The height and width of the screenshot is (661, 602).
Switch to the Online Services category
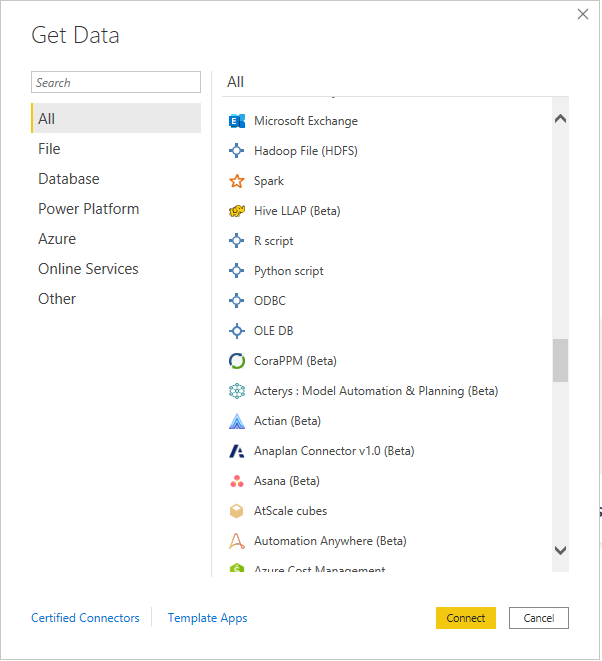[x=116, y=269]
